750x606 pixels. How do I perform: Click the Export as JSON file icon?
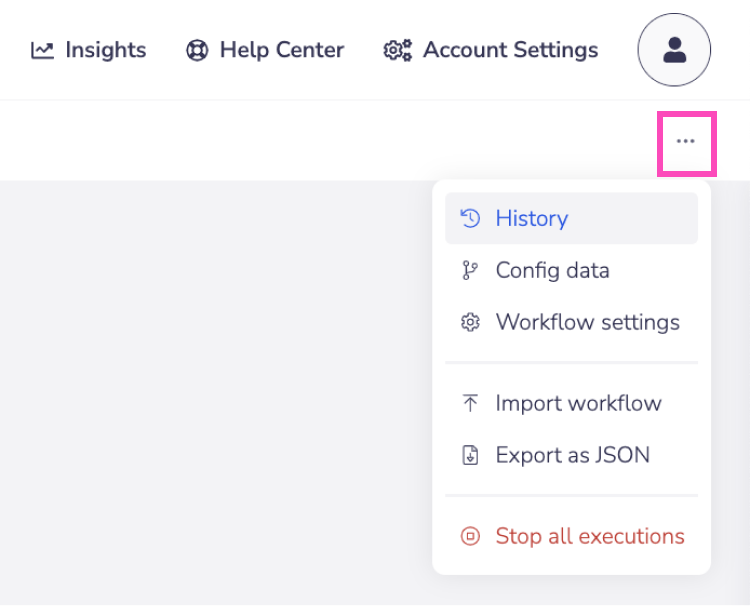point(470,455)
